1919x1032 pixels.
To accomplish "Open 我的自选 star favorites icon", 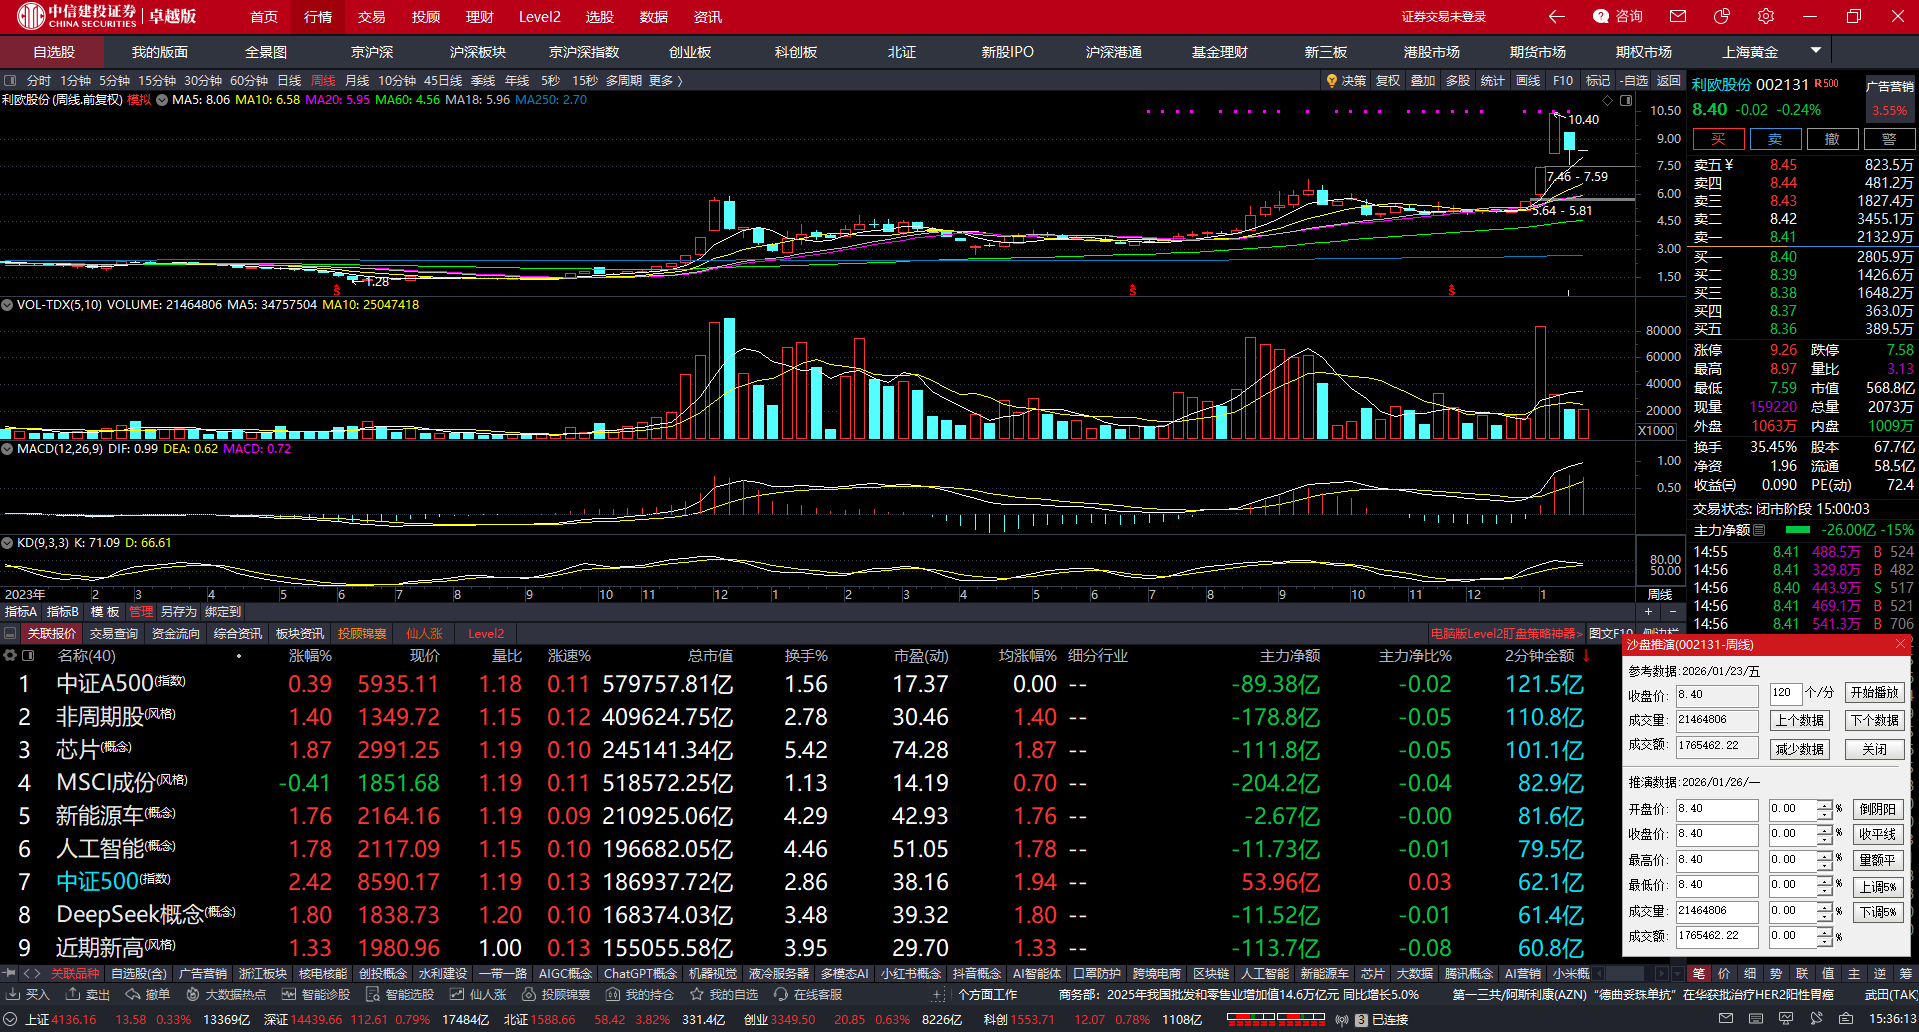I will click(x=697, y=995).
